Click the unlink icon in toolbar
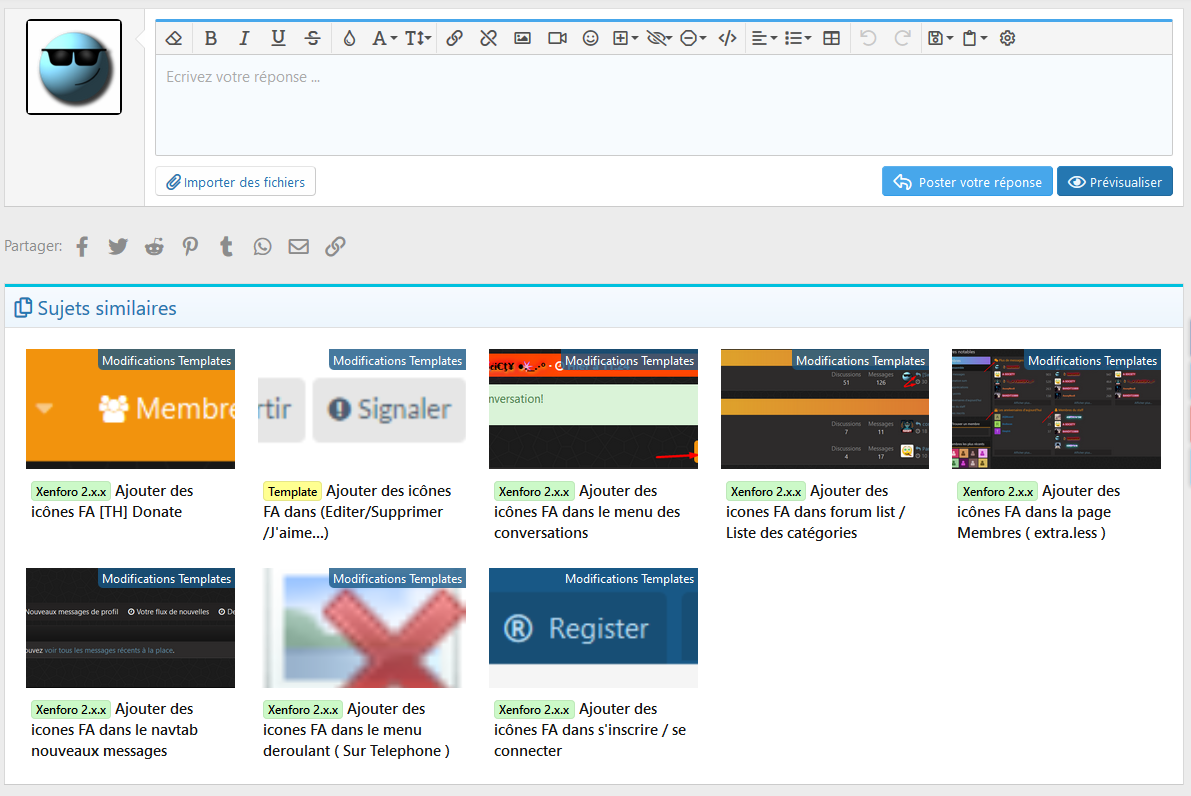1191x796 pixels. (x=488, y=38)
